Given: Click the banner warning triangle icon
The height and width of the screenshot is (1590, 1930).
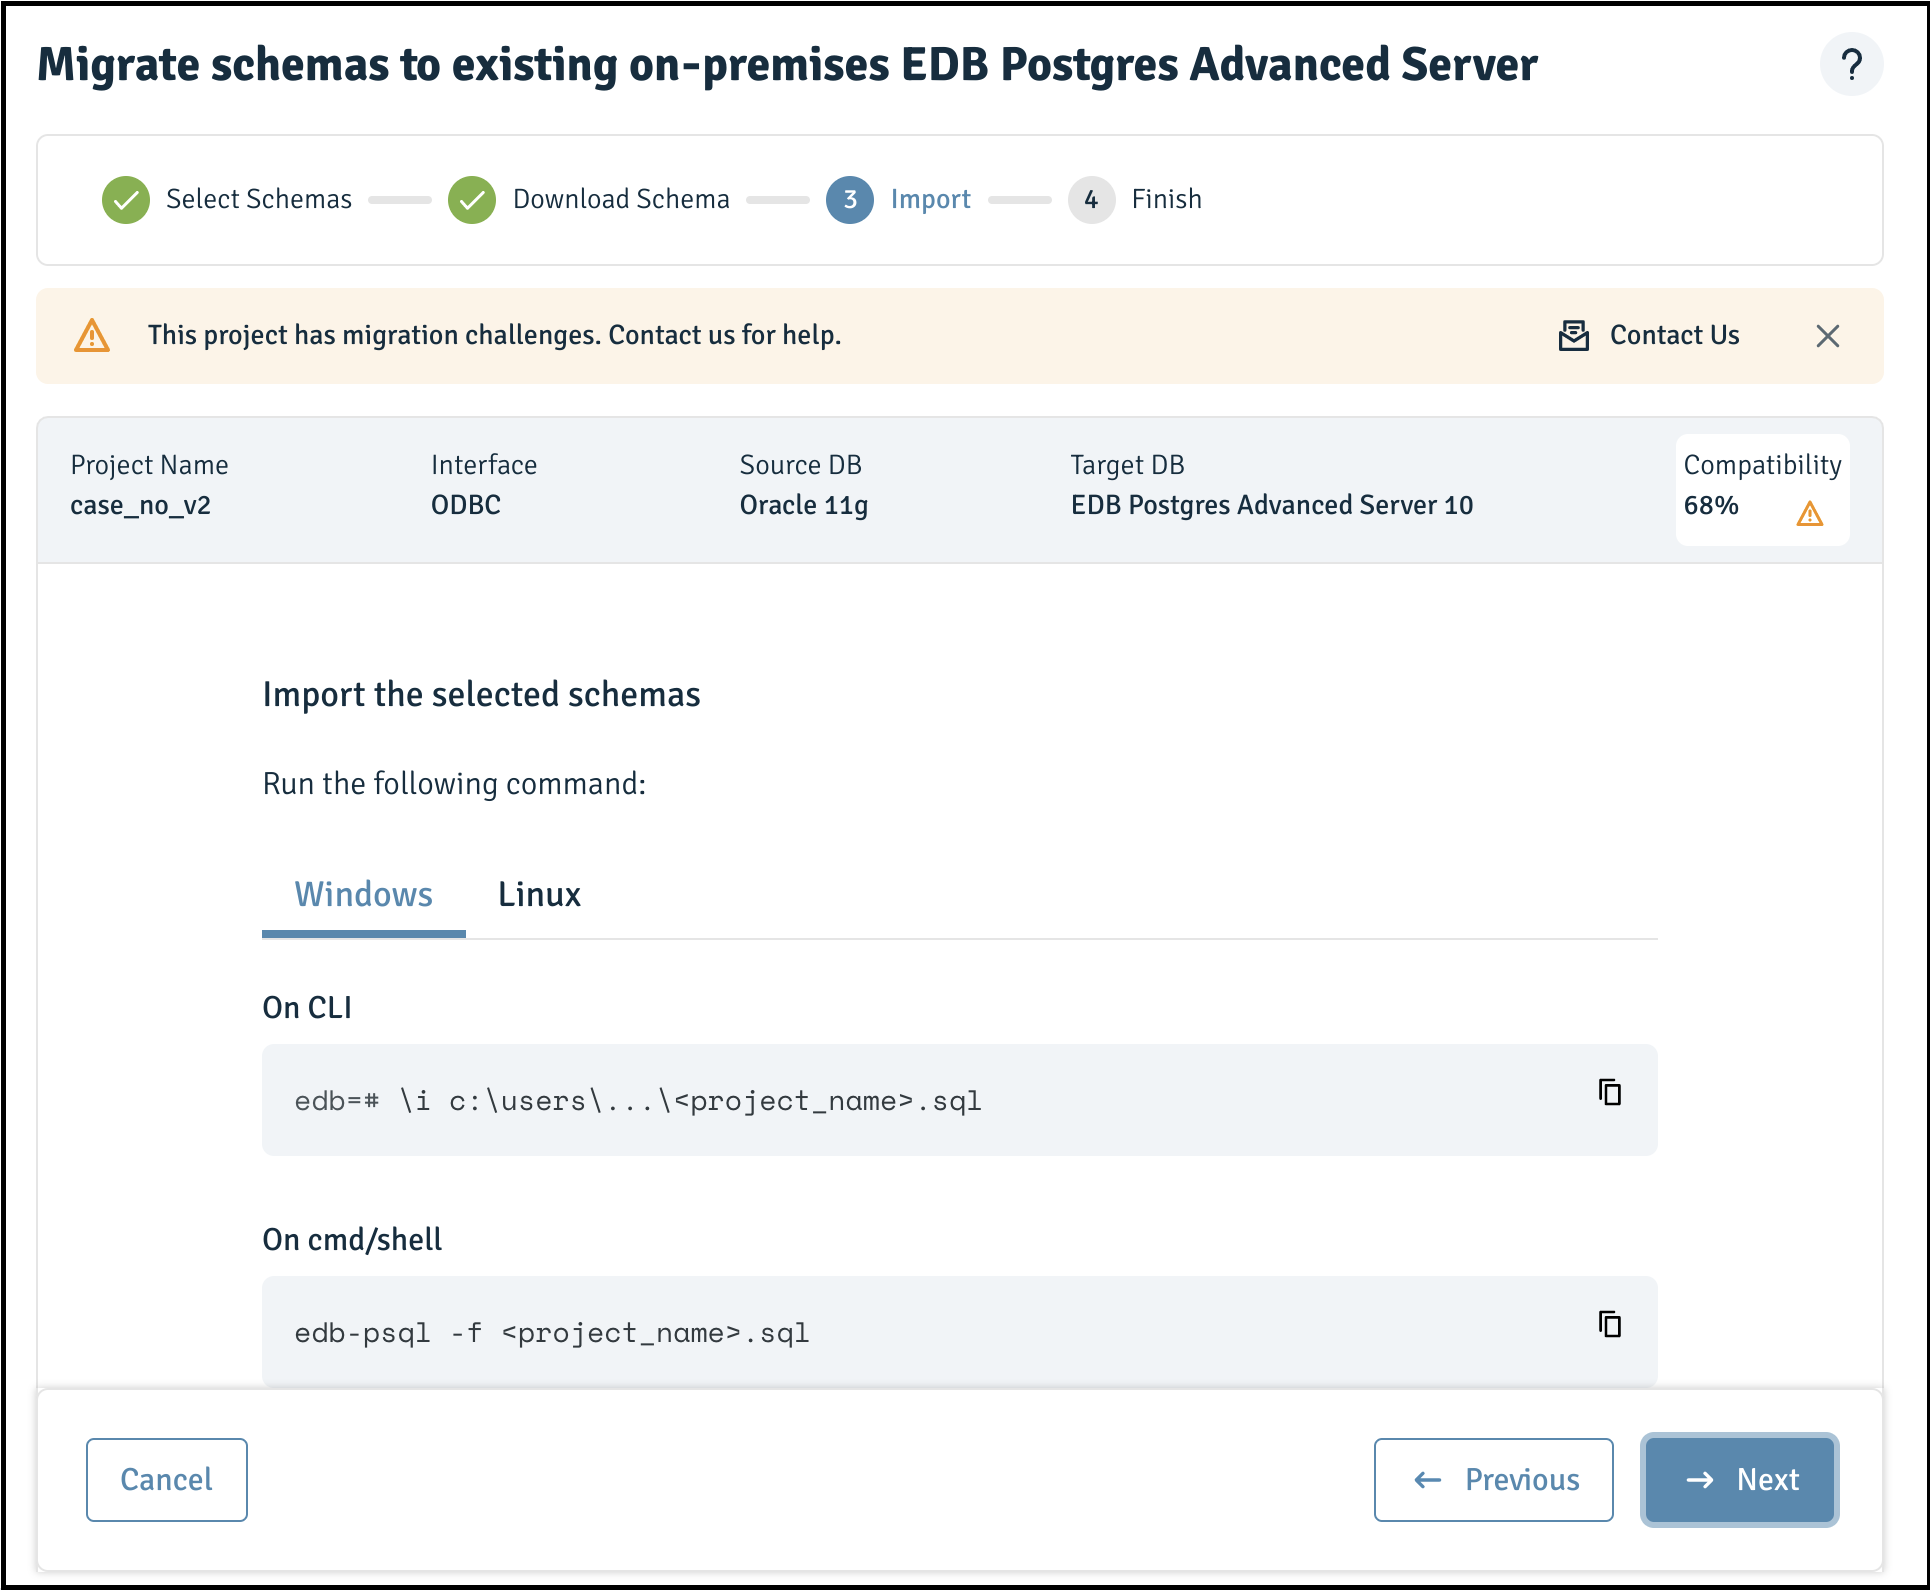Looking at the screenshot, I should tap(92, 336).
